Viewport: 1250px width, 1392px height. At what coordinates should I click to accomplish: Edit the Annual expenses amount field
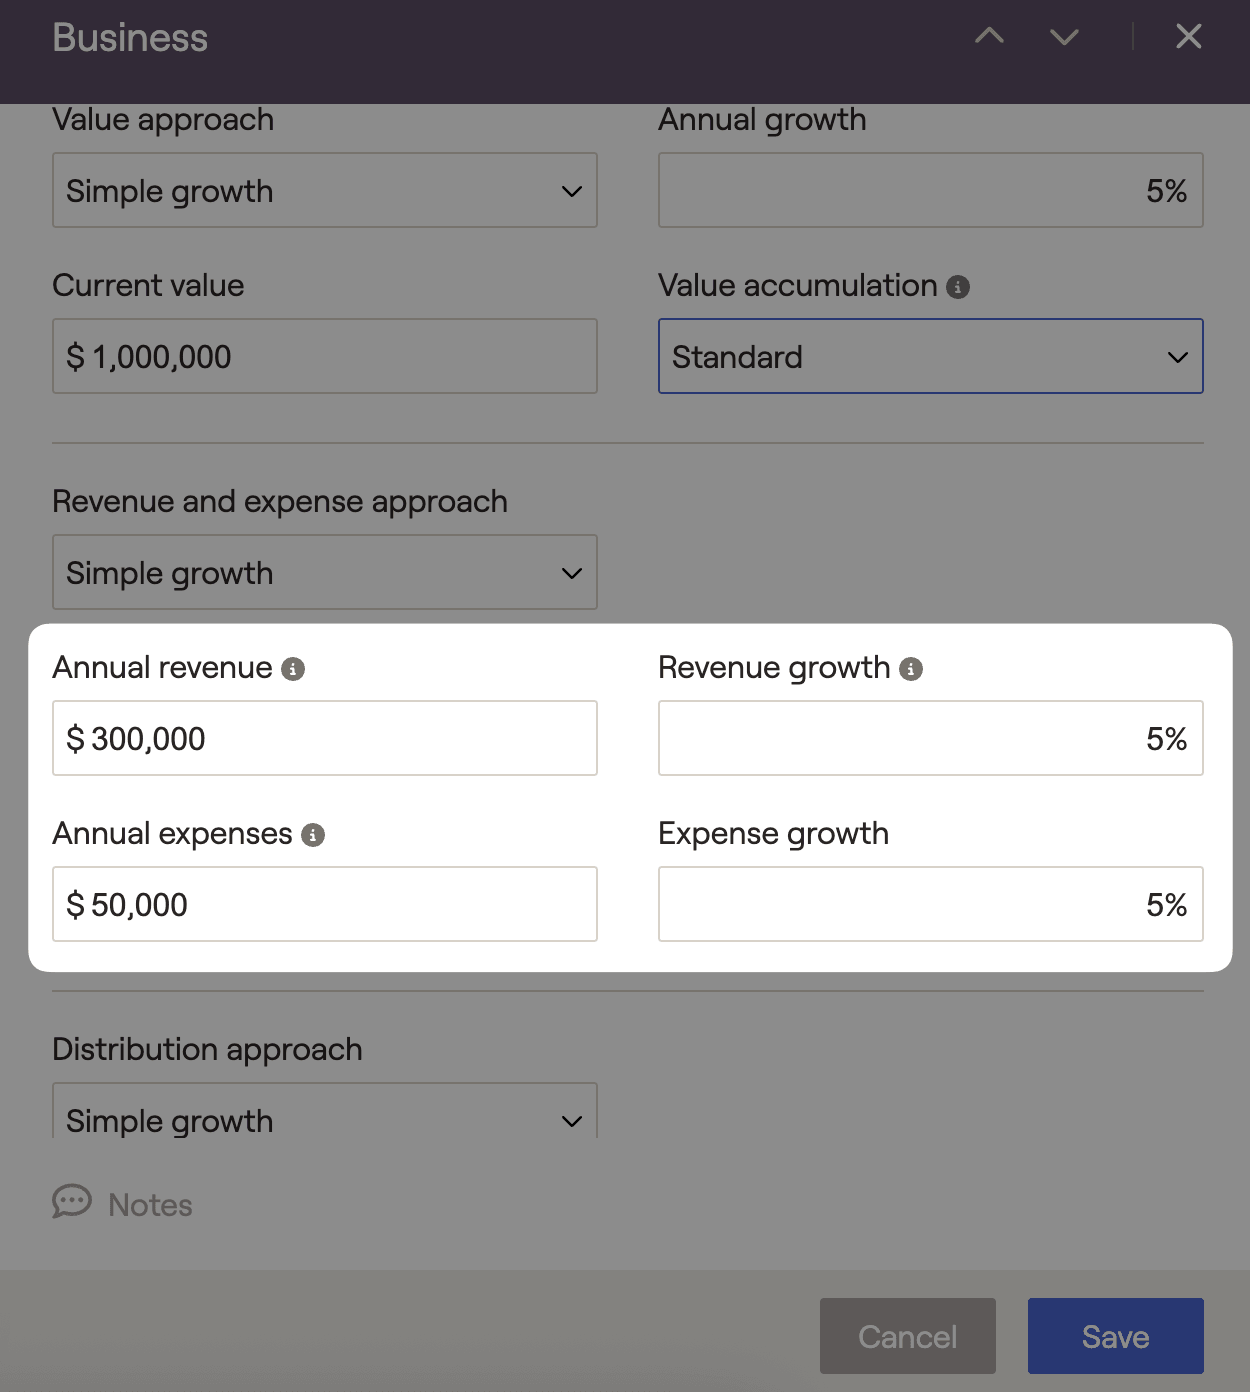(x=324, y=904)
